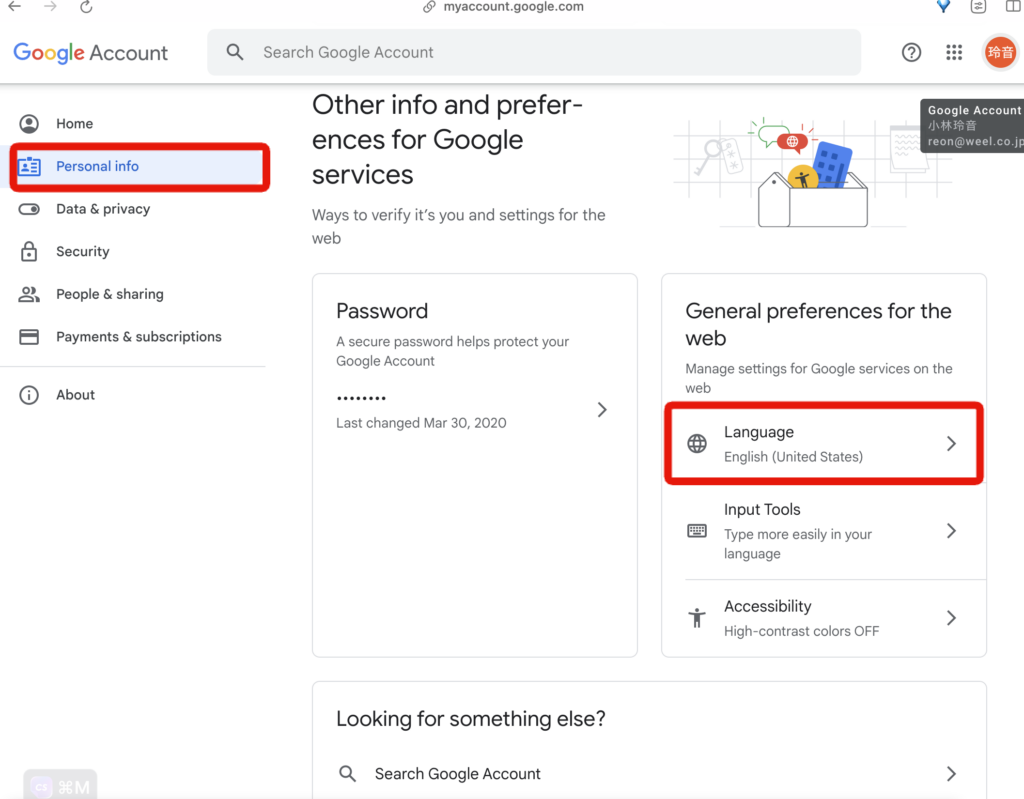Click the Payments credit card icon

click(29, 336)
